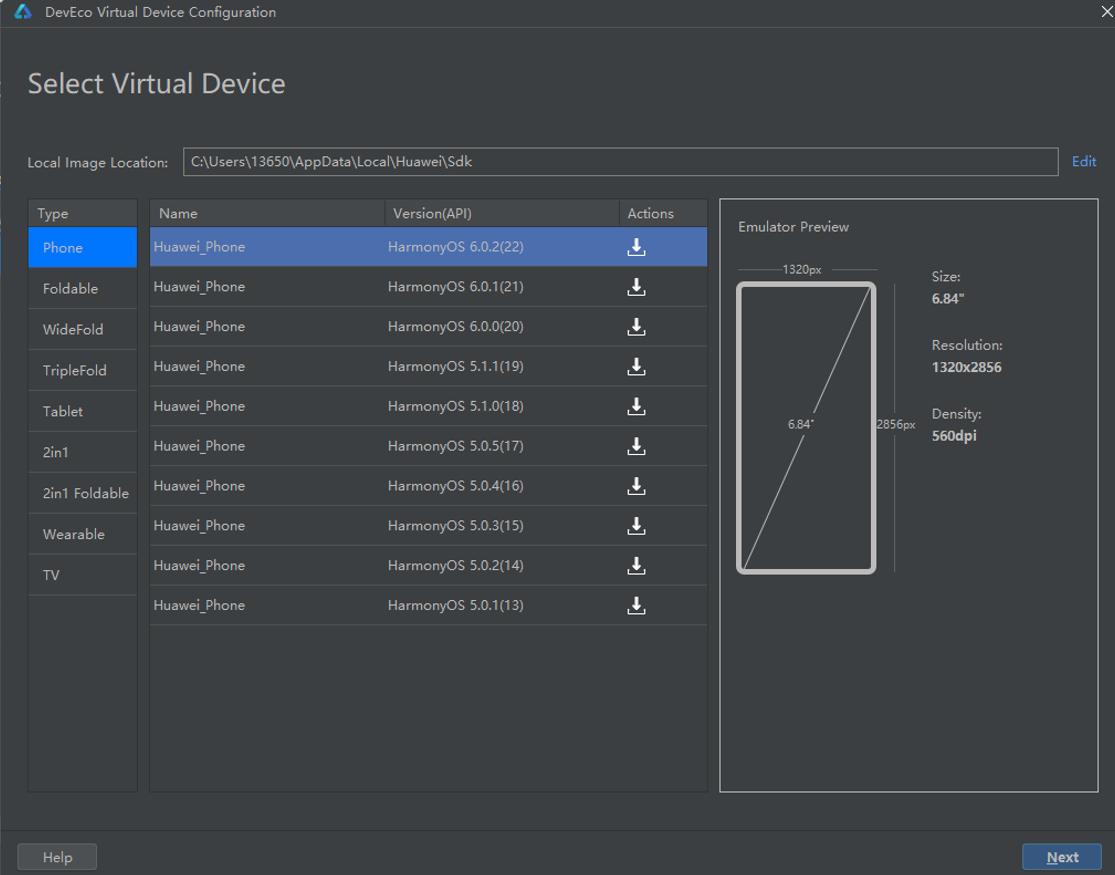Download HarmonyOS 6.0.1(21) phone image
The height and width of the screenshot is (875, 1115).
[x=636, y=287]
